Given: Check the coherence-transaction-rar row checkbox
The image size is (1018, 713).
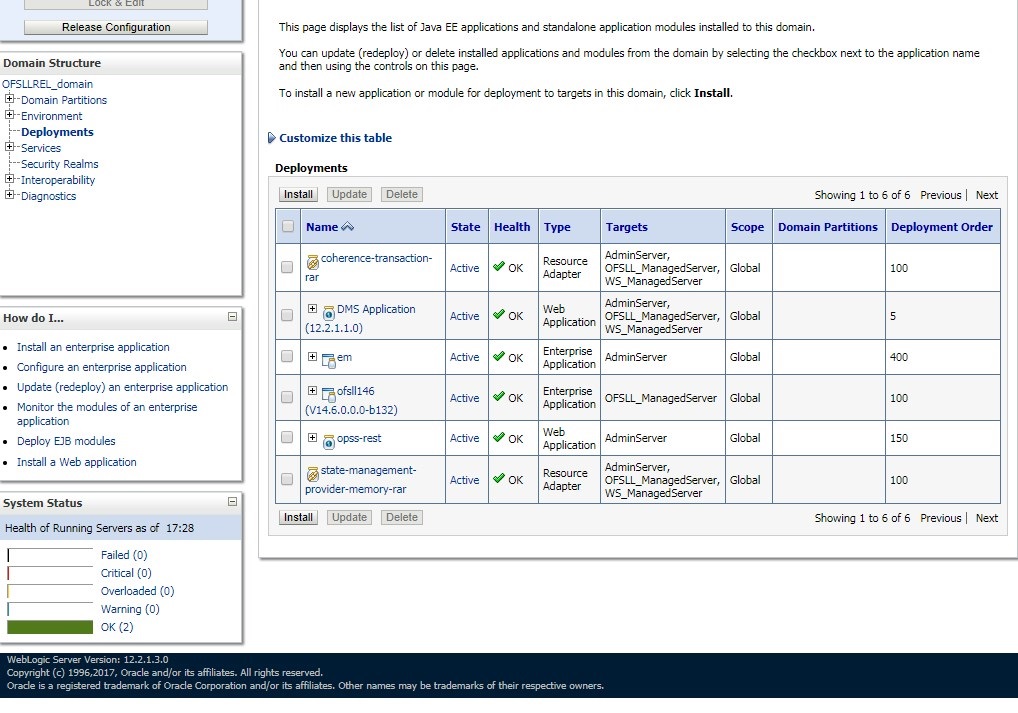Looking at the screenshot, I should pos(287,267).
